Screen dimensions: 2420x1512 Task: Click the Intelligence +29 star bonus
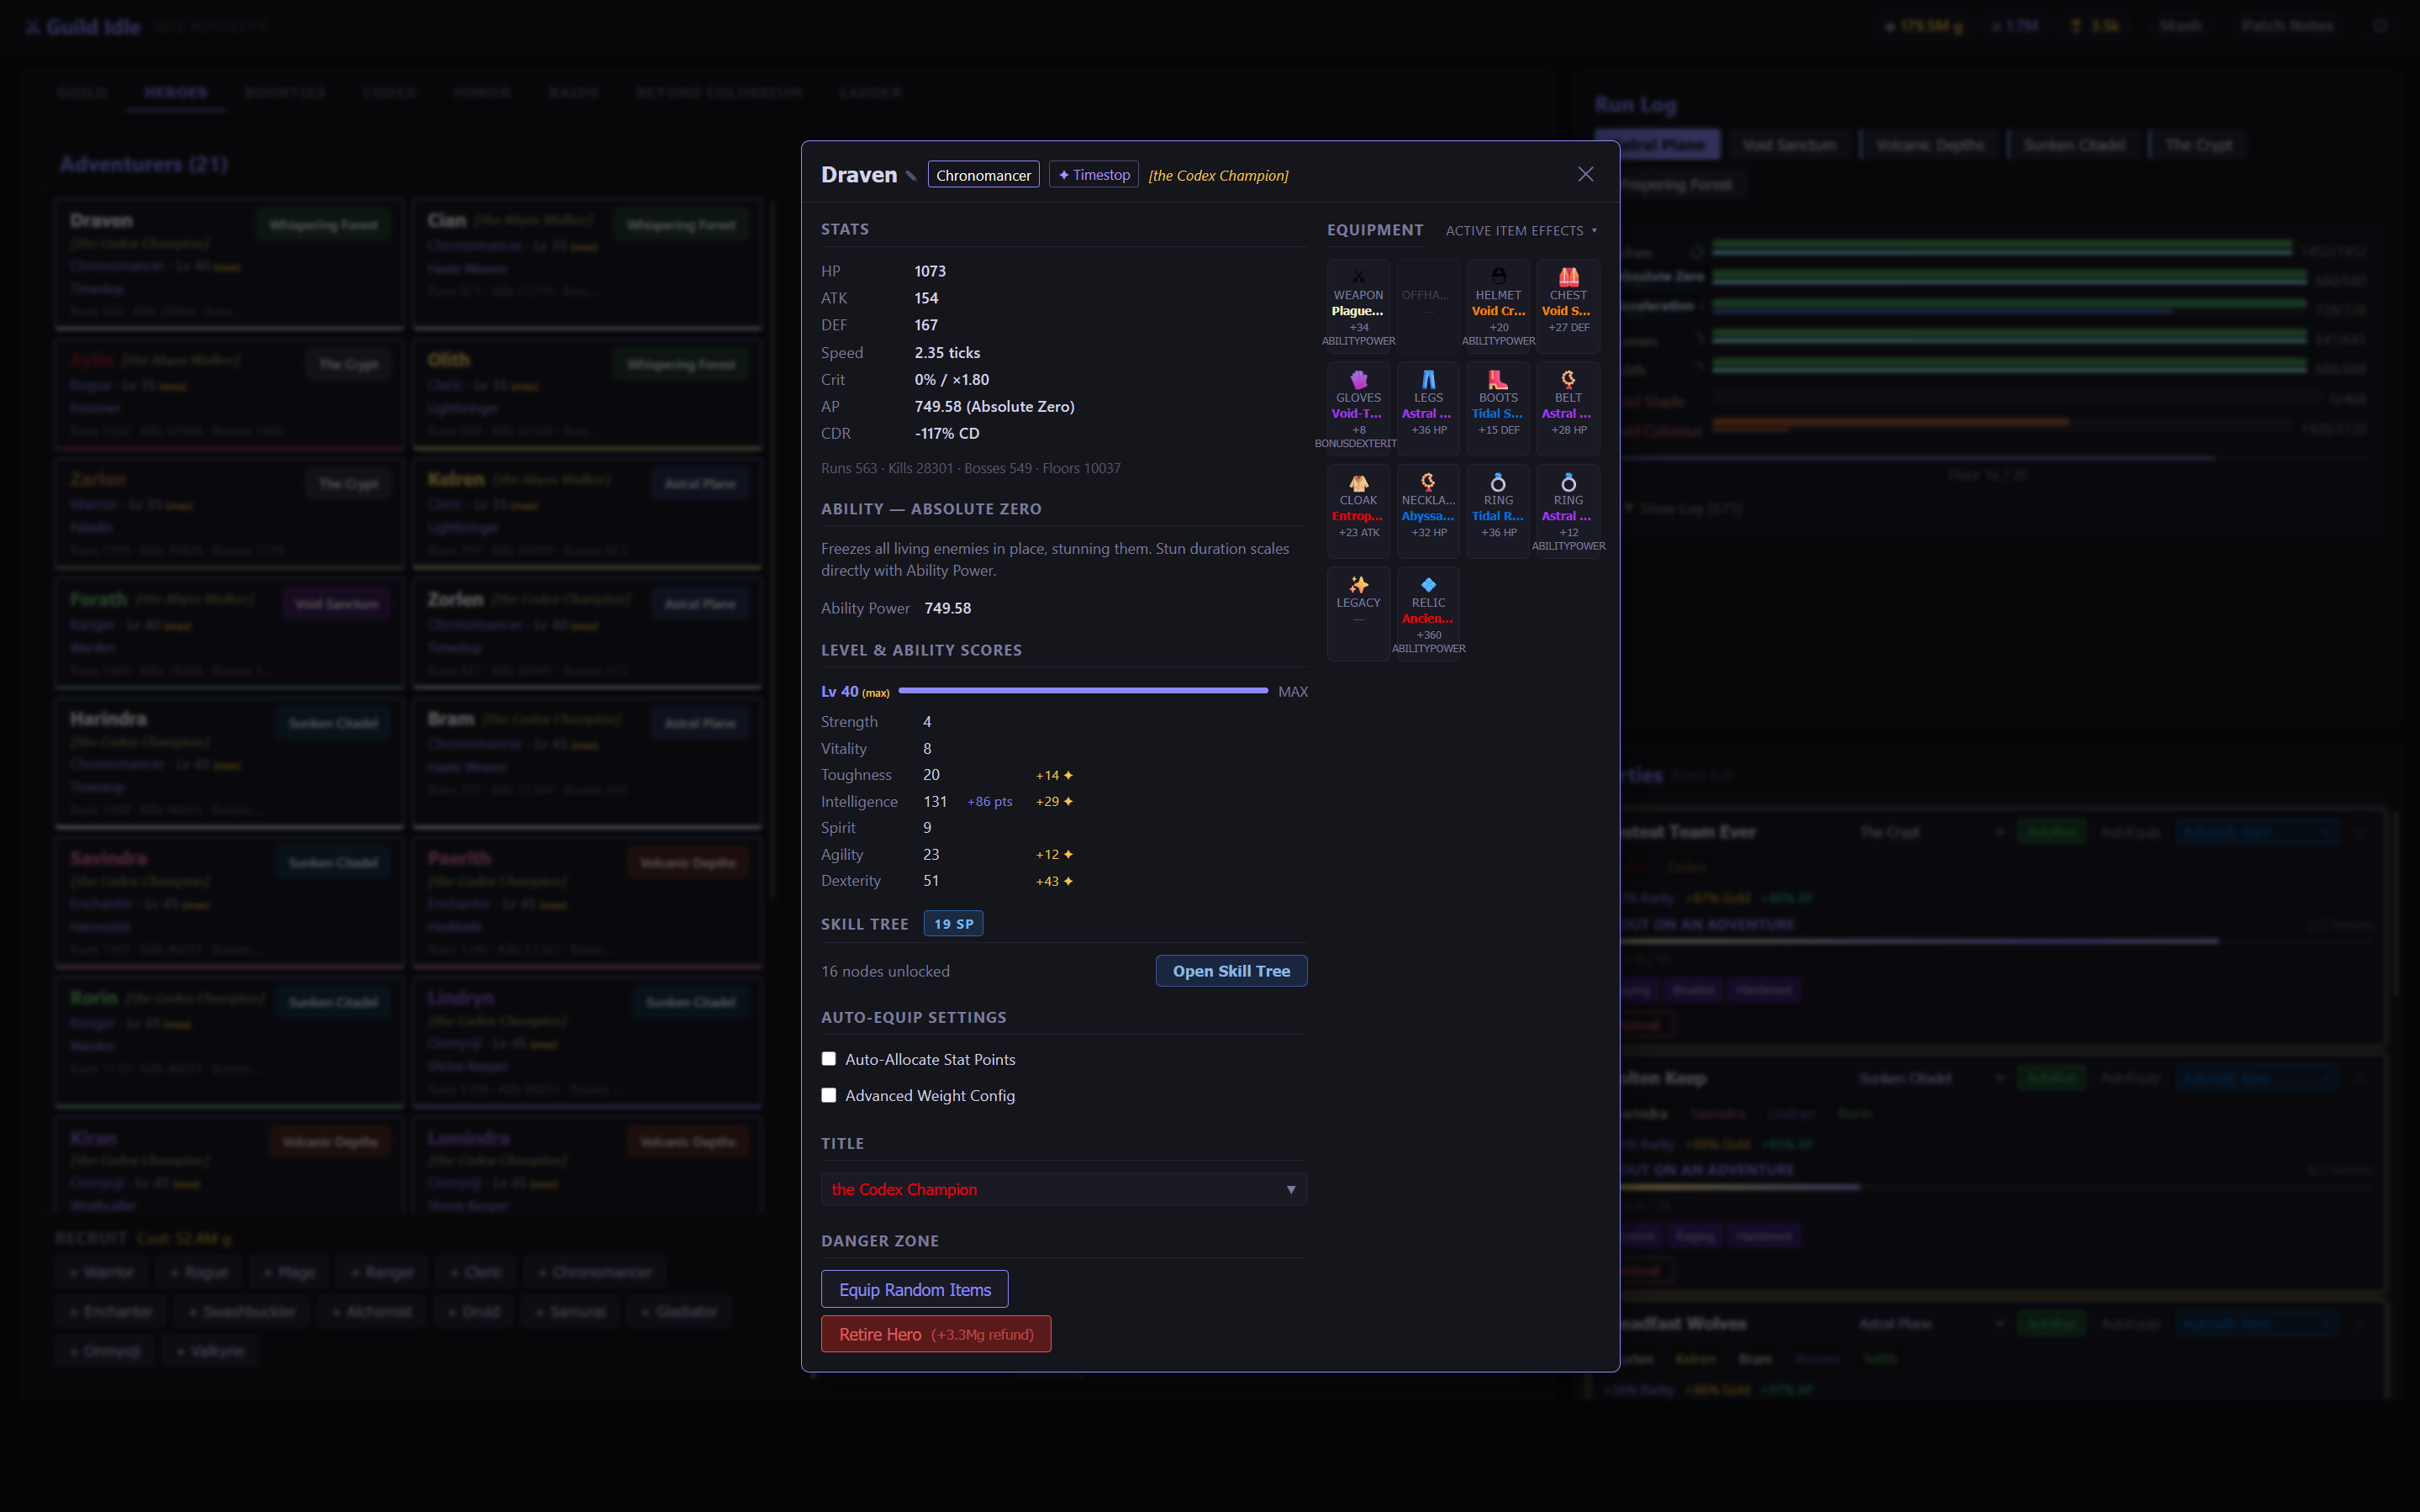[x=1054, y=801]
